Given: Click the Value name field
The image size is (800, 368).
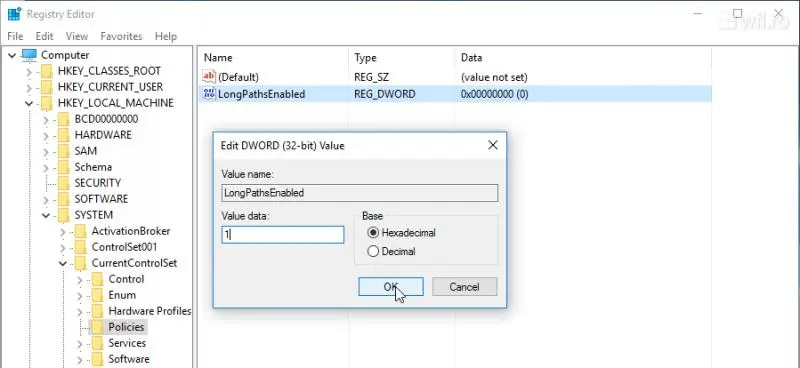Looking at the screenshot, I should click(x=360, y=193).
